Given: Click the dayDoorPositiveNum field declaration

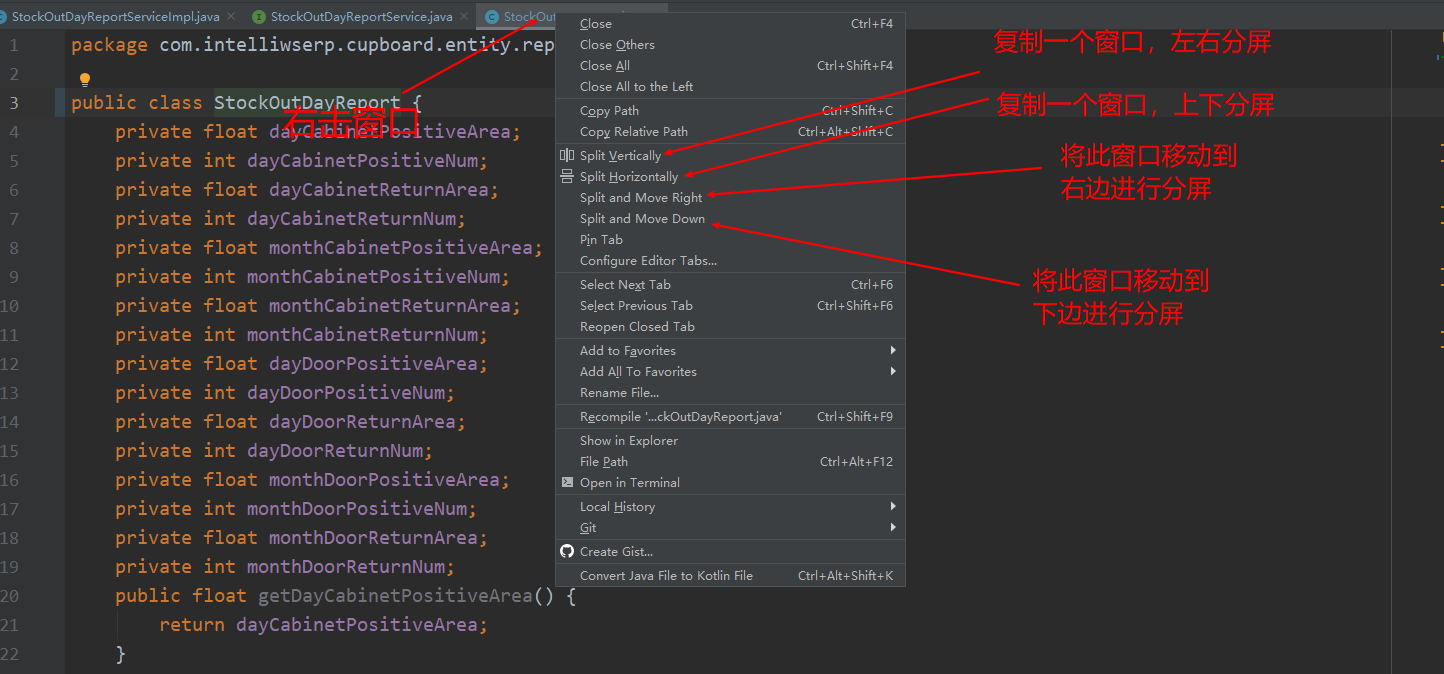Looking at the screenshot, I should [x=285, y=393].
